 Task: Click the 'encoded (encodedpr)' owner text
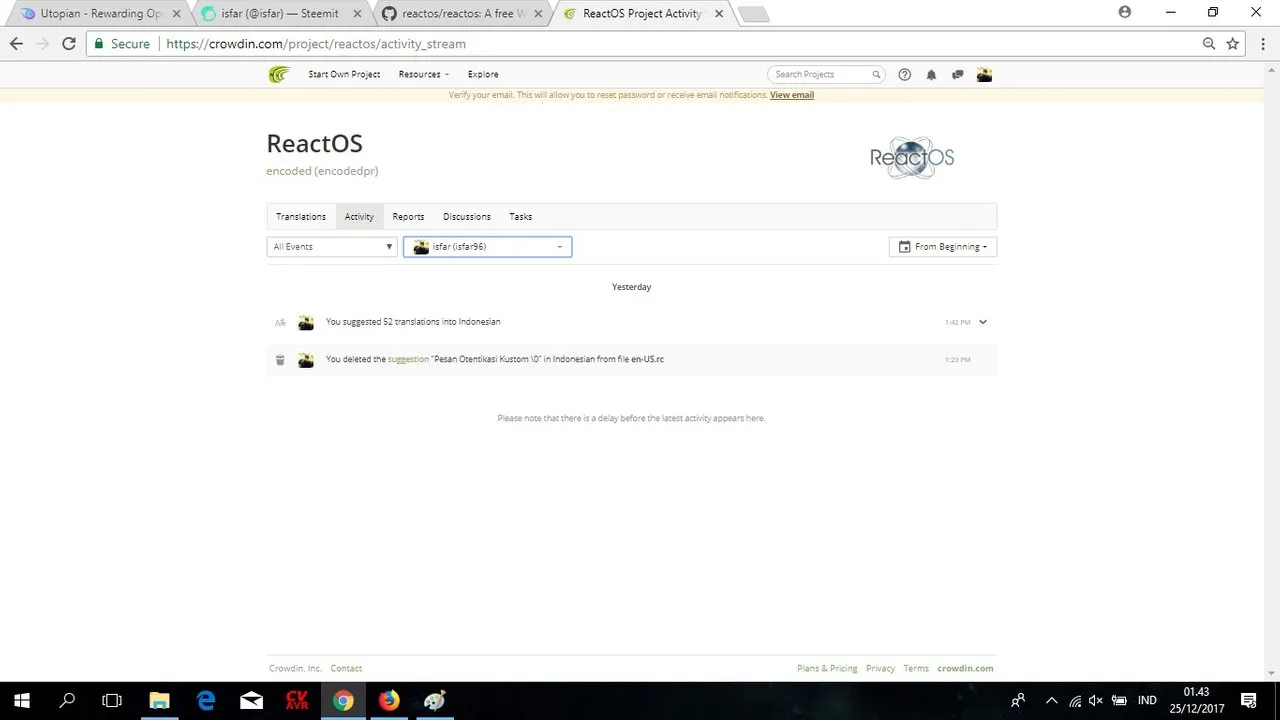[x=322, y=171]
